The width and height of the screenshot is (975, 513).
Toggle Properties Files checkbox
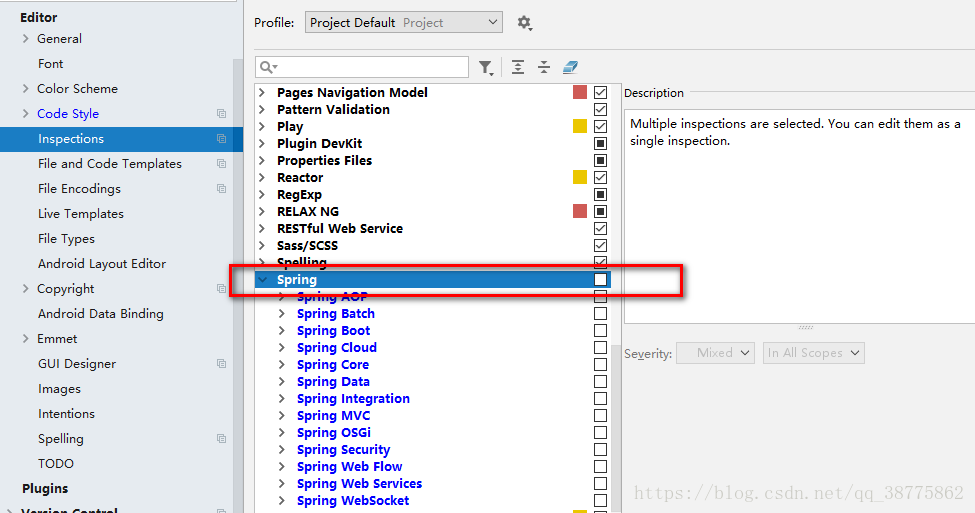point(600,160)
